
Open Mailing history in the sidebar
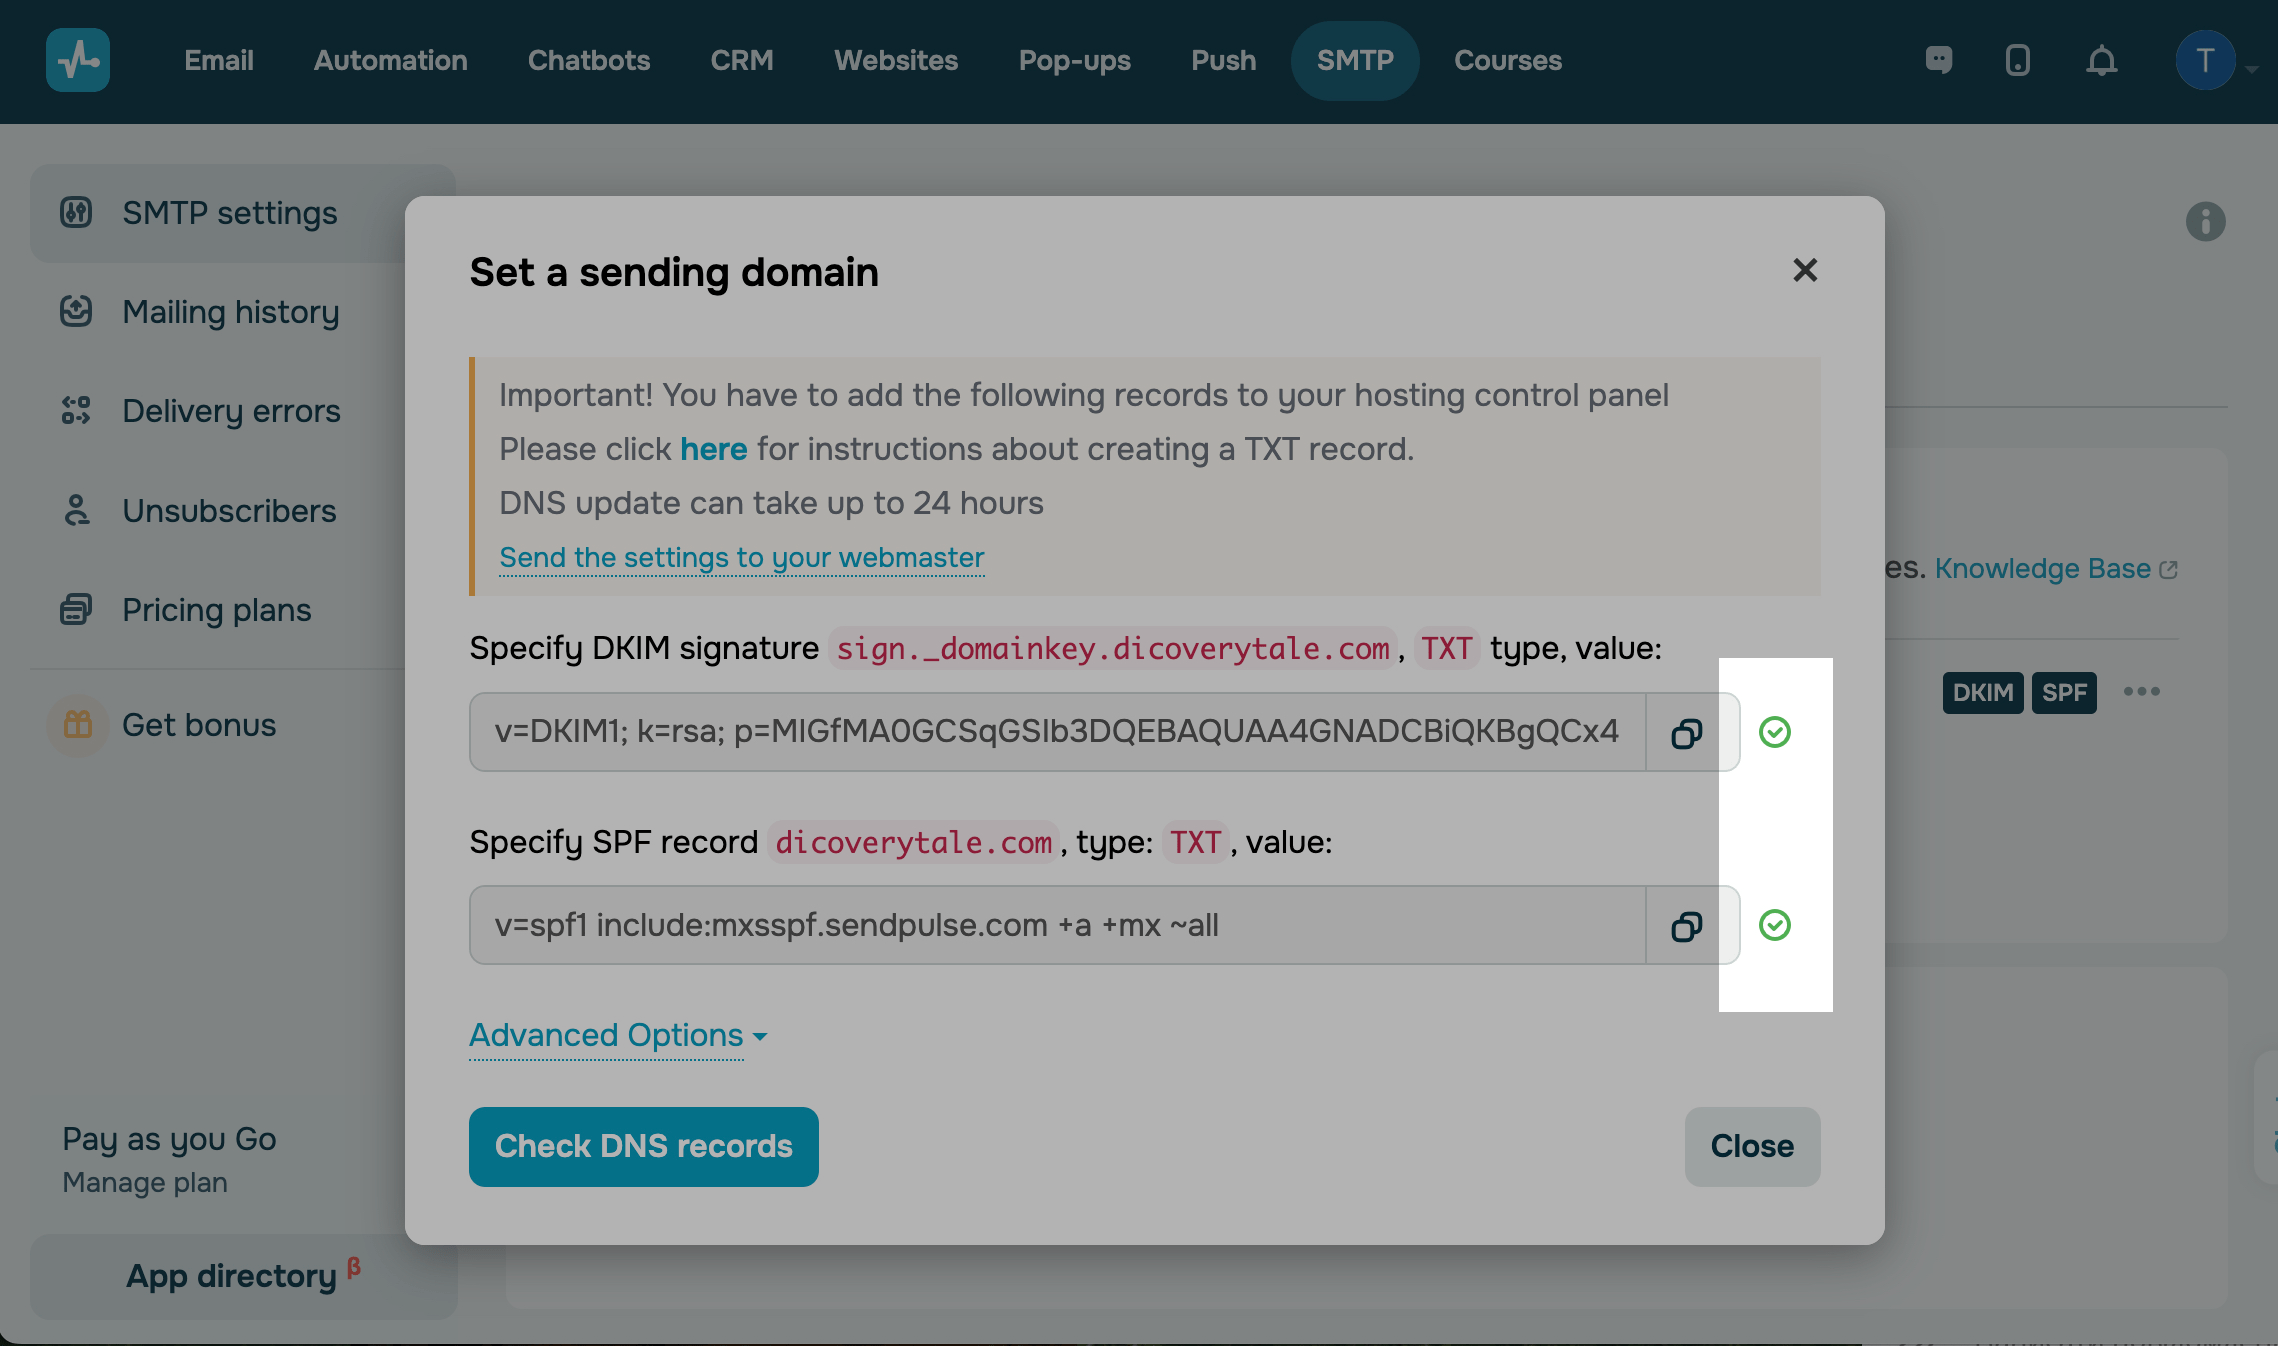coord(230,312)
